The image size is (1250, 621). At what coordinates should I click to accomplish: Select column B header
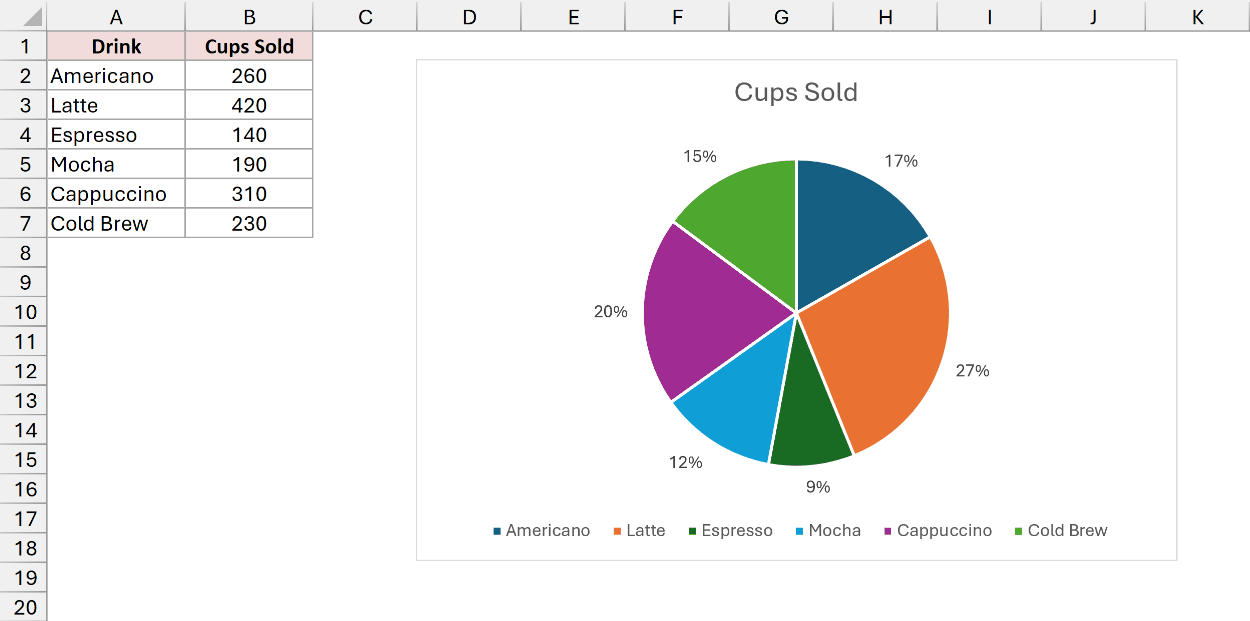click(x=249, y=16)
